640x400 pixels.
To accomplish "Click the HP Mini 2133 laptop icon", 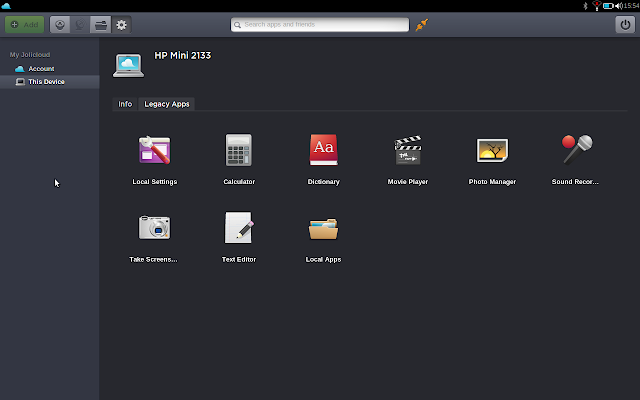I will tap(128, 65).
